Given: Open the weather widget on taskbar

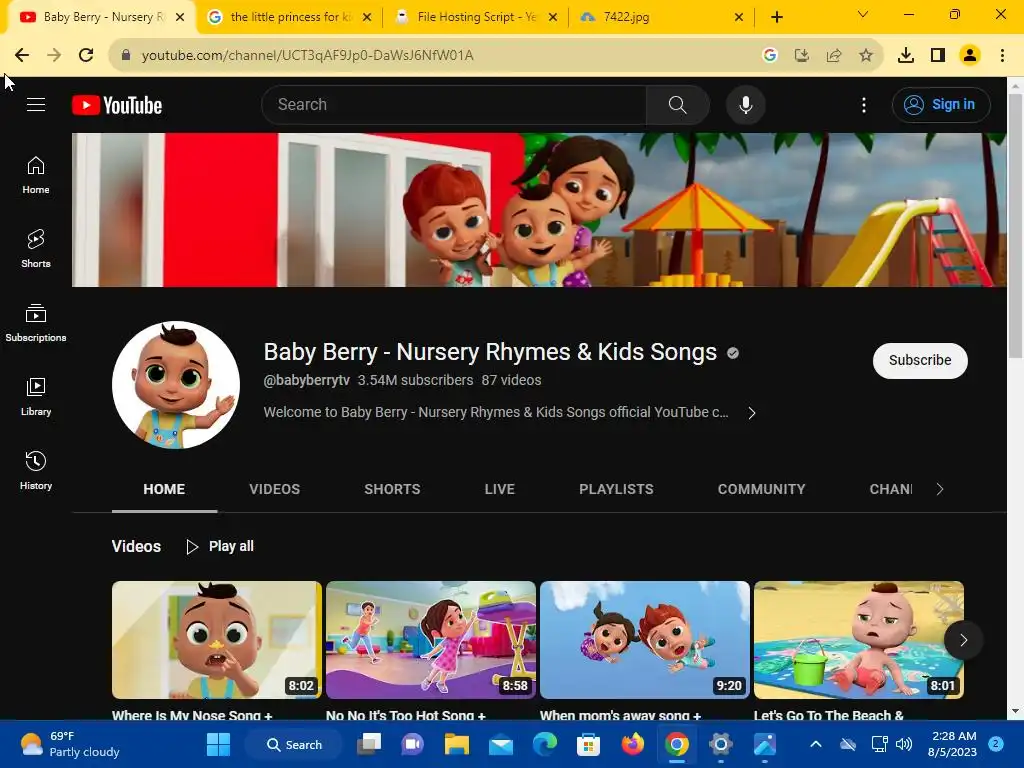Looking at the screenshot, I should (69, 744).
